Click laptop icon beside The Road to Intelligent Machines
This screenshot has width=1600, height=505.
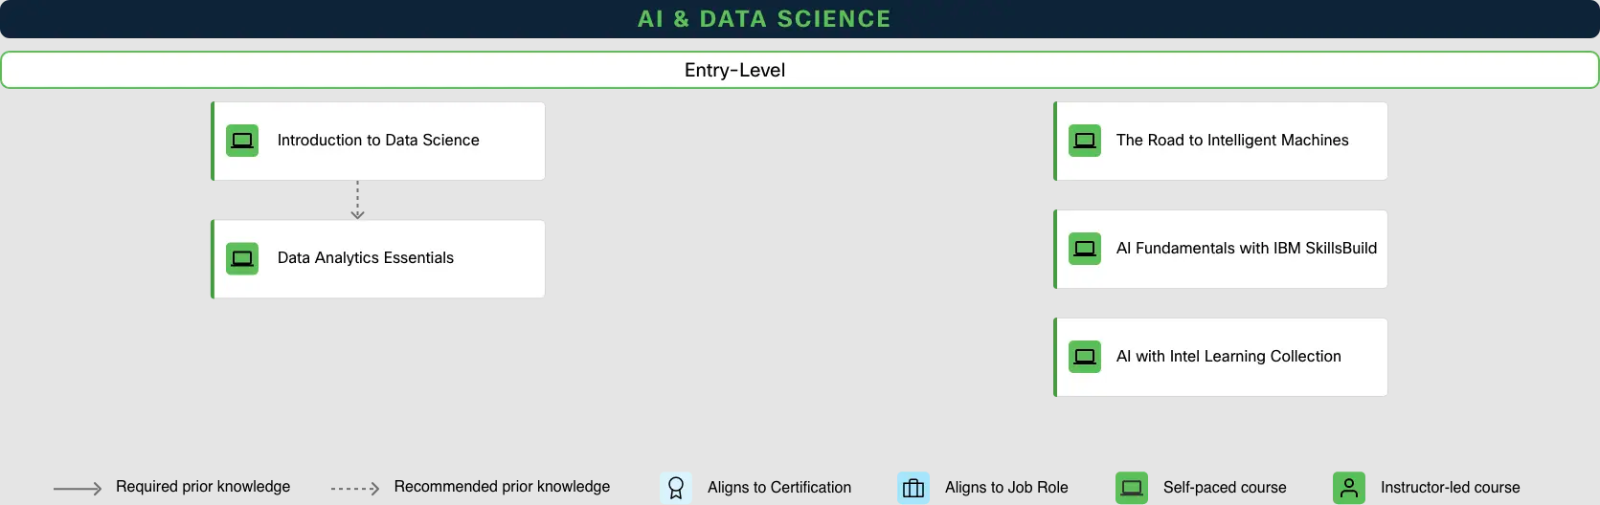point(1084,141)
